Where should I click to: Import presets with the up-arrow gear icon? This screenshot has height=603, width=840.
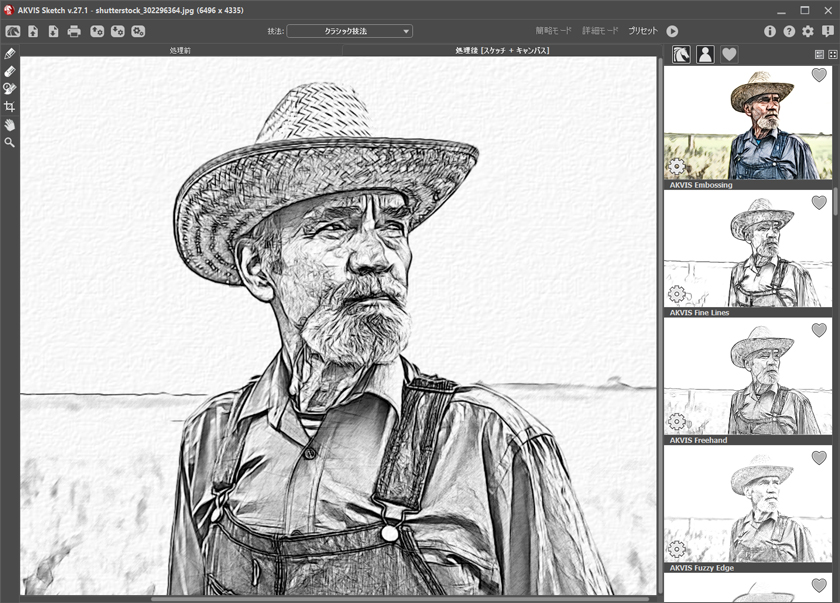pos(97,31)
